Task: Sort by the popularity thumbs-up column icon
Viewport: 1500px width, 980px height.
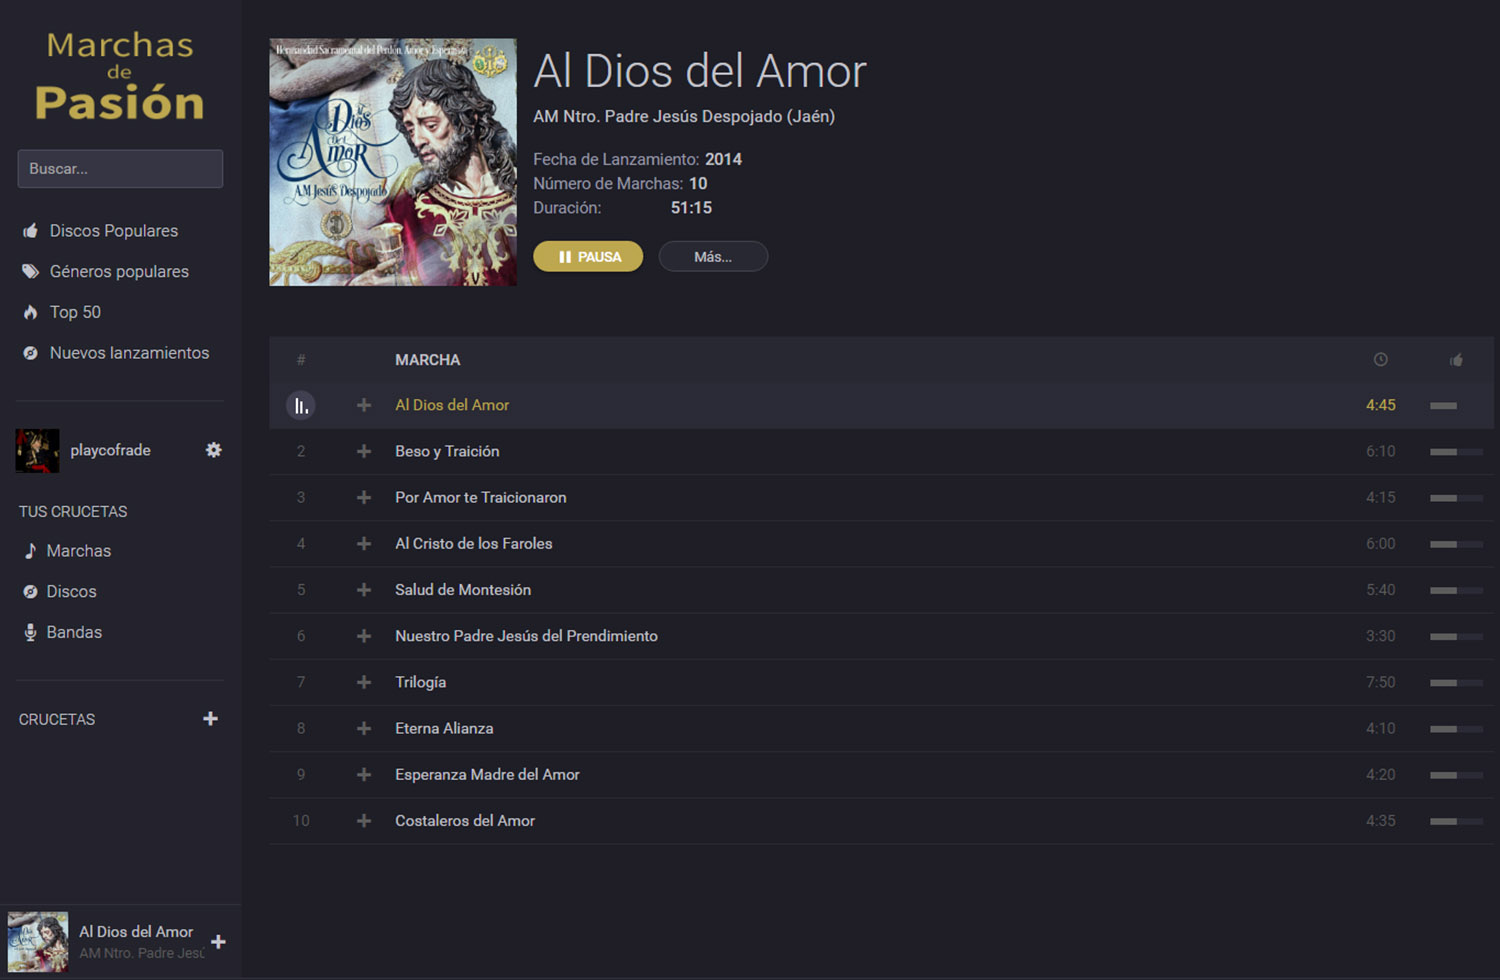Action: (1456, 360)
